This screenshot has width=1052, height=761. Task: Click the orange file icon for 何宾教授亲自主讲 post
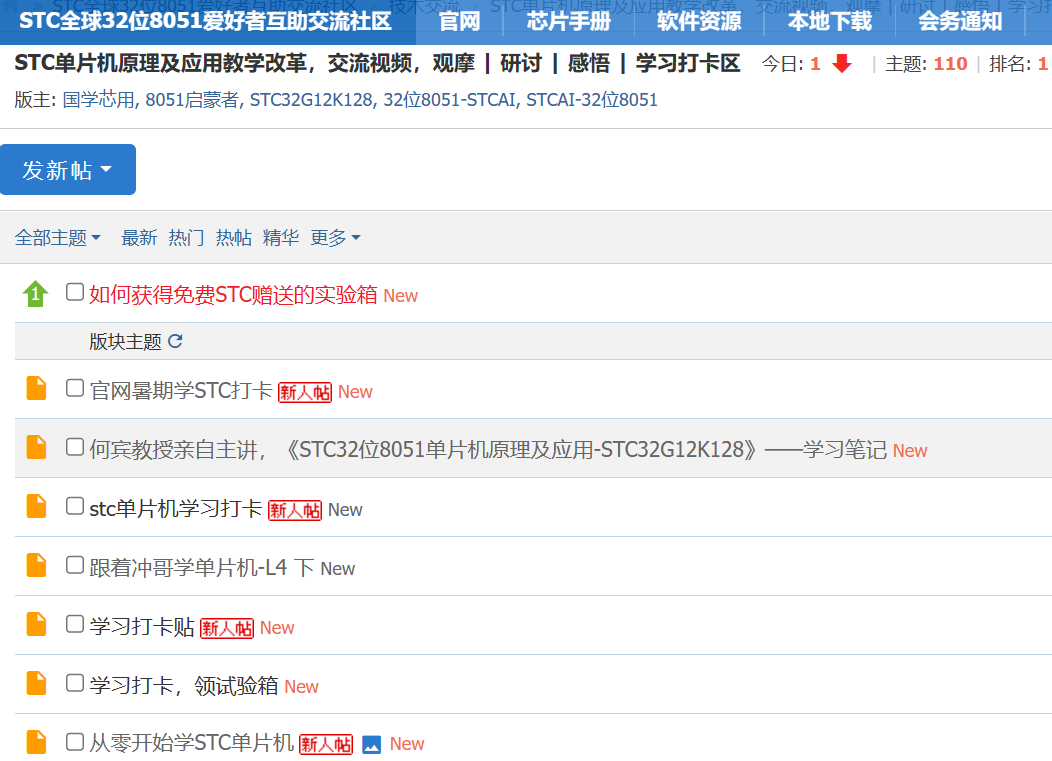[x=36, y=448]
